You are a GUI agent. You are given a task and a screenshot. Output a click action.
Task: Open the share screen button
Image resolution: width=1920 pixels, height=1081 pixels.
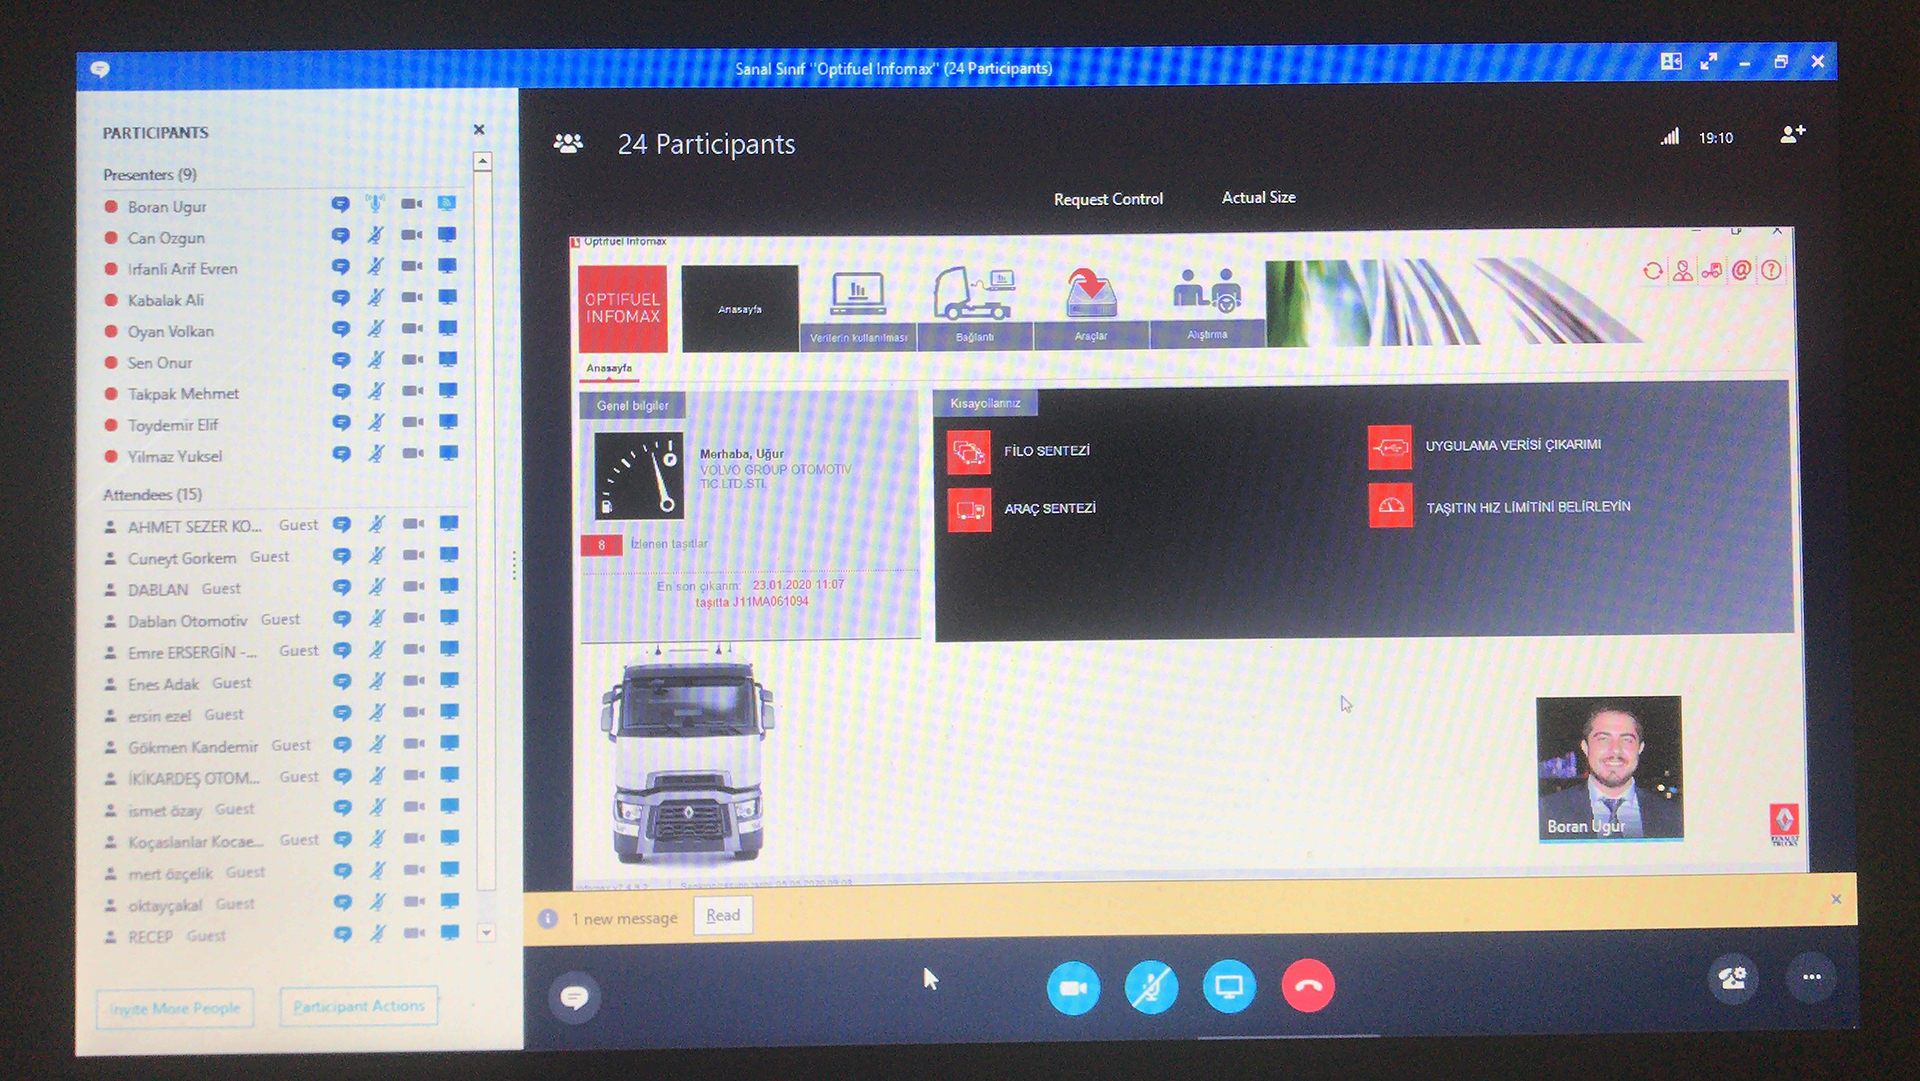[1229, 987]
